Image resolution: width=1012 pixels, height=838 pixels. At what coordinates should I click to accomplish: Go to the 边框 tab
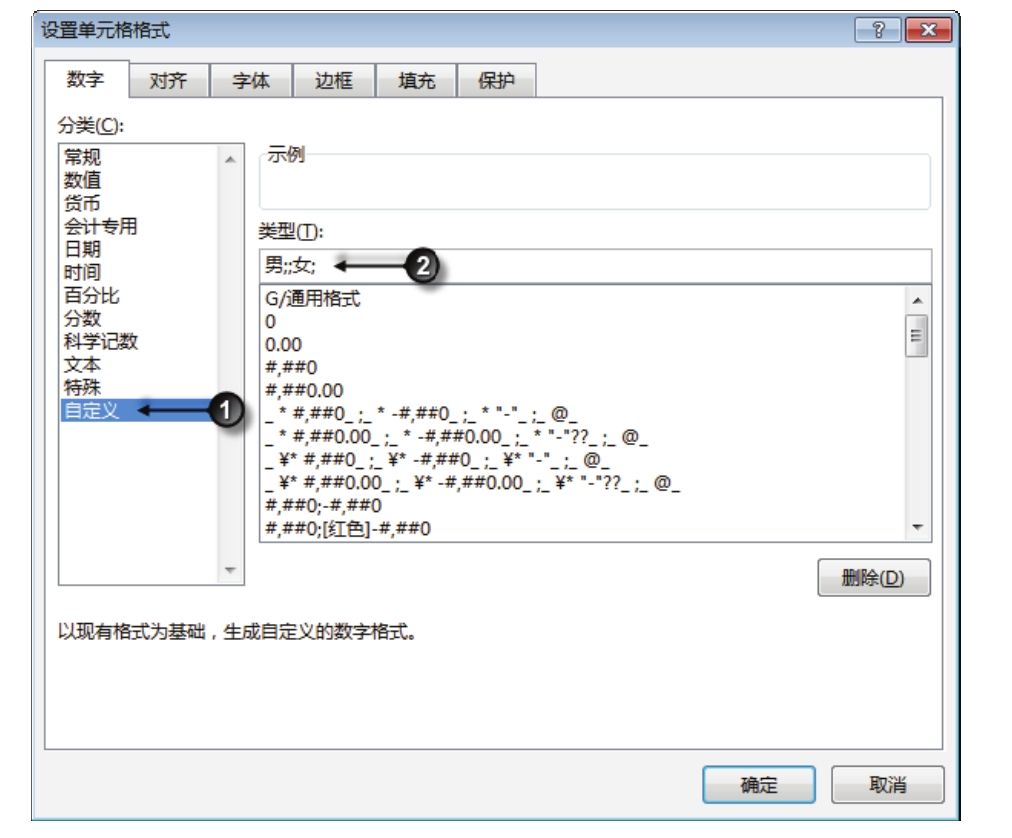pyautogui.click(x=333, y=82)
